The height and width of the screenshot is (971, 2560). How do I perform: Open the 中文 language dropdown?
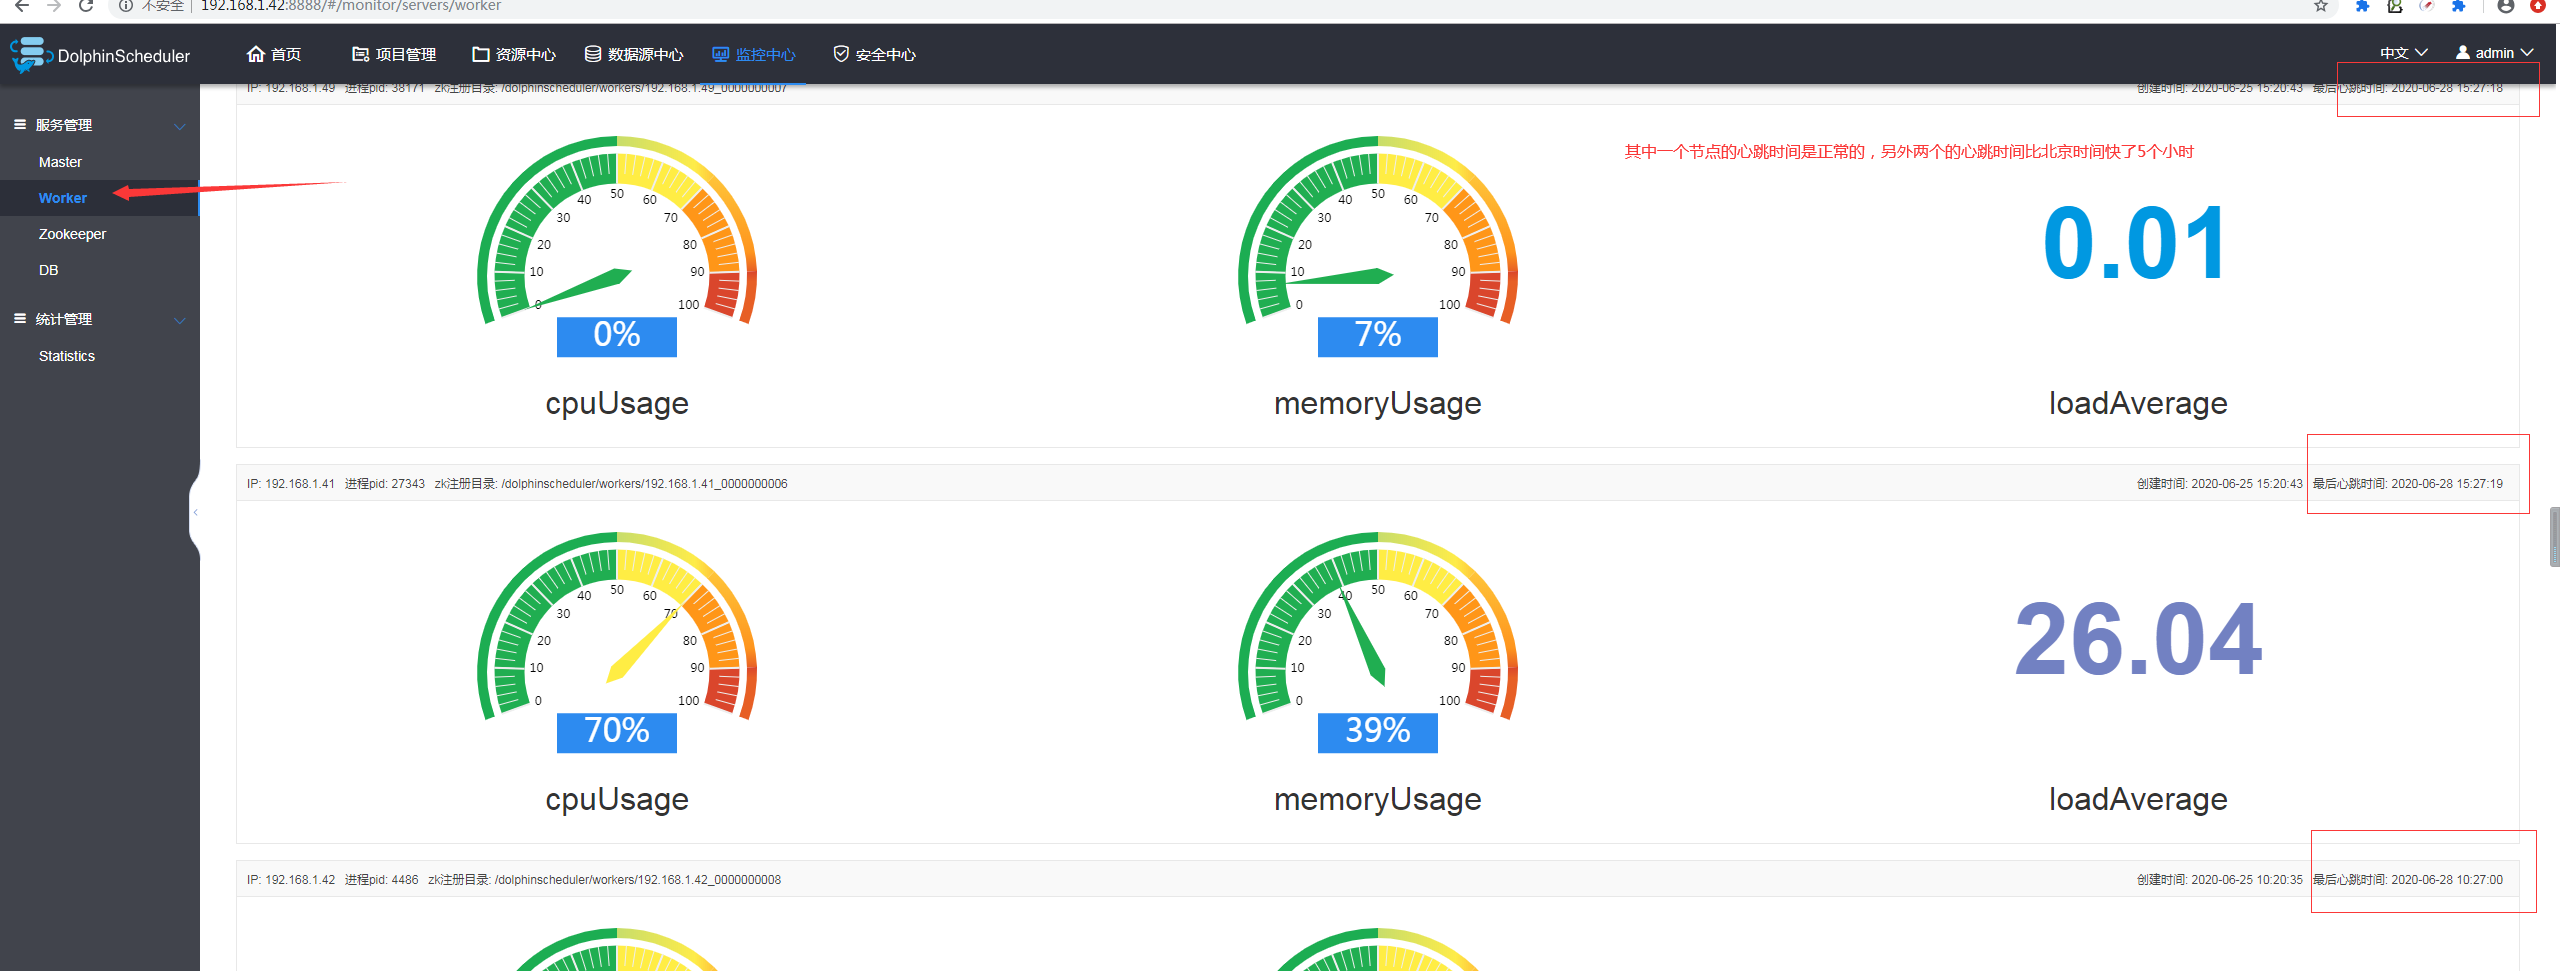tap(2403, 53)
